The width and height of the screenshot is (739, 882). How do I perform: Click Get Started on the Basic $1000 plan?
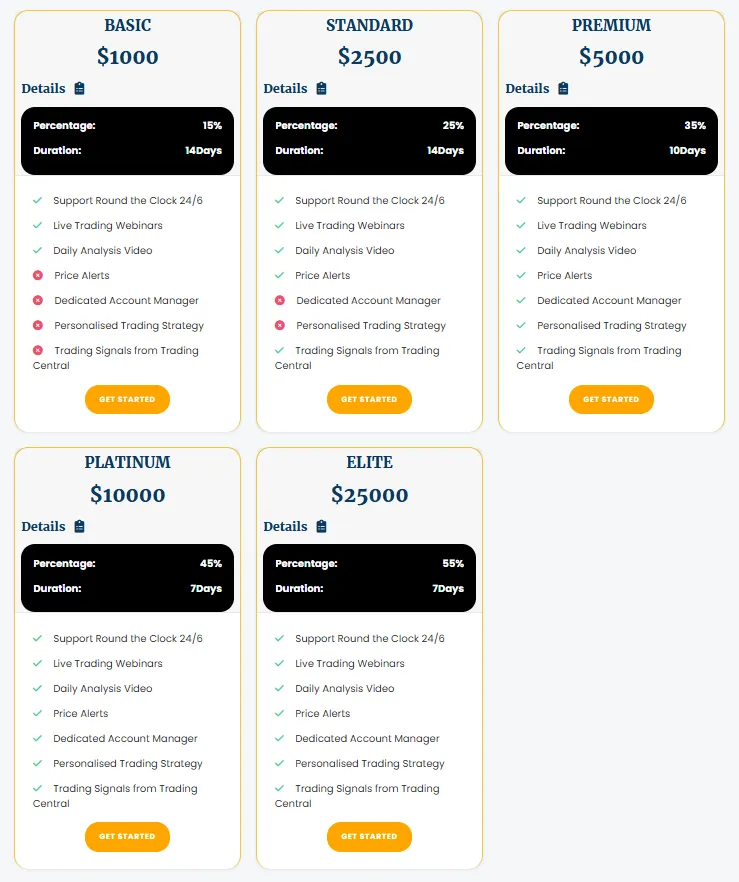[x=127, y=399]
